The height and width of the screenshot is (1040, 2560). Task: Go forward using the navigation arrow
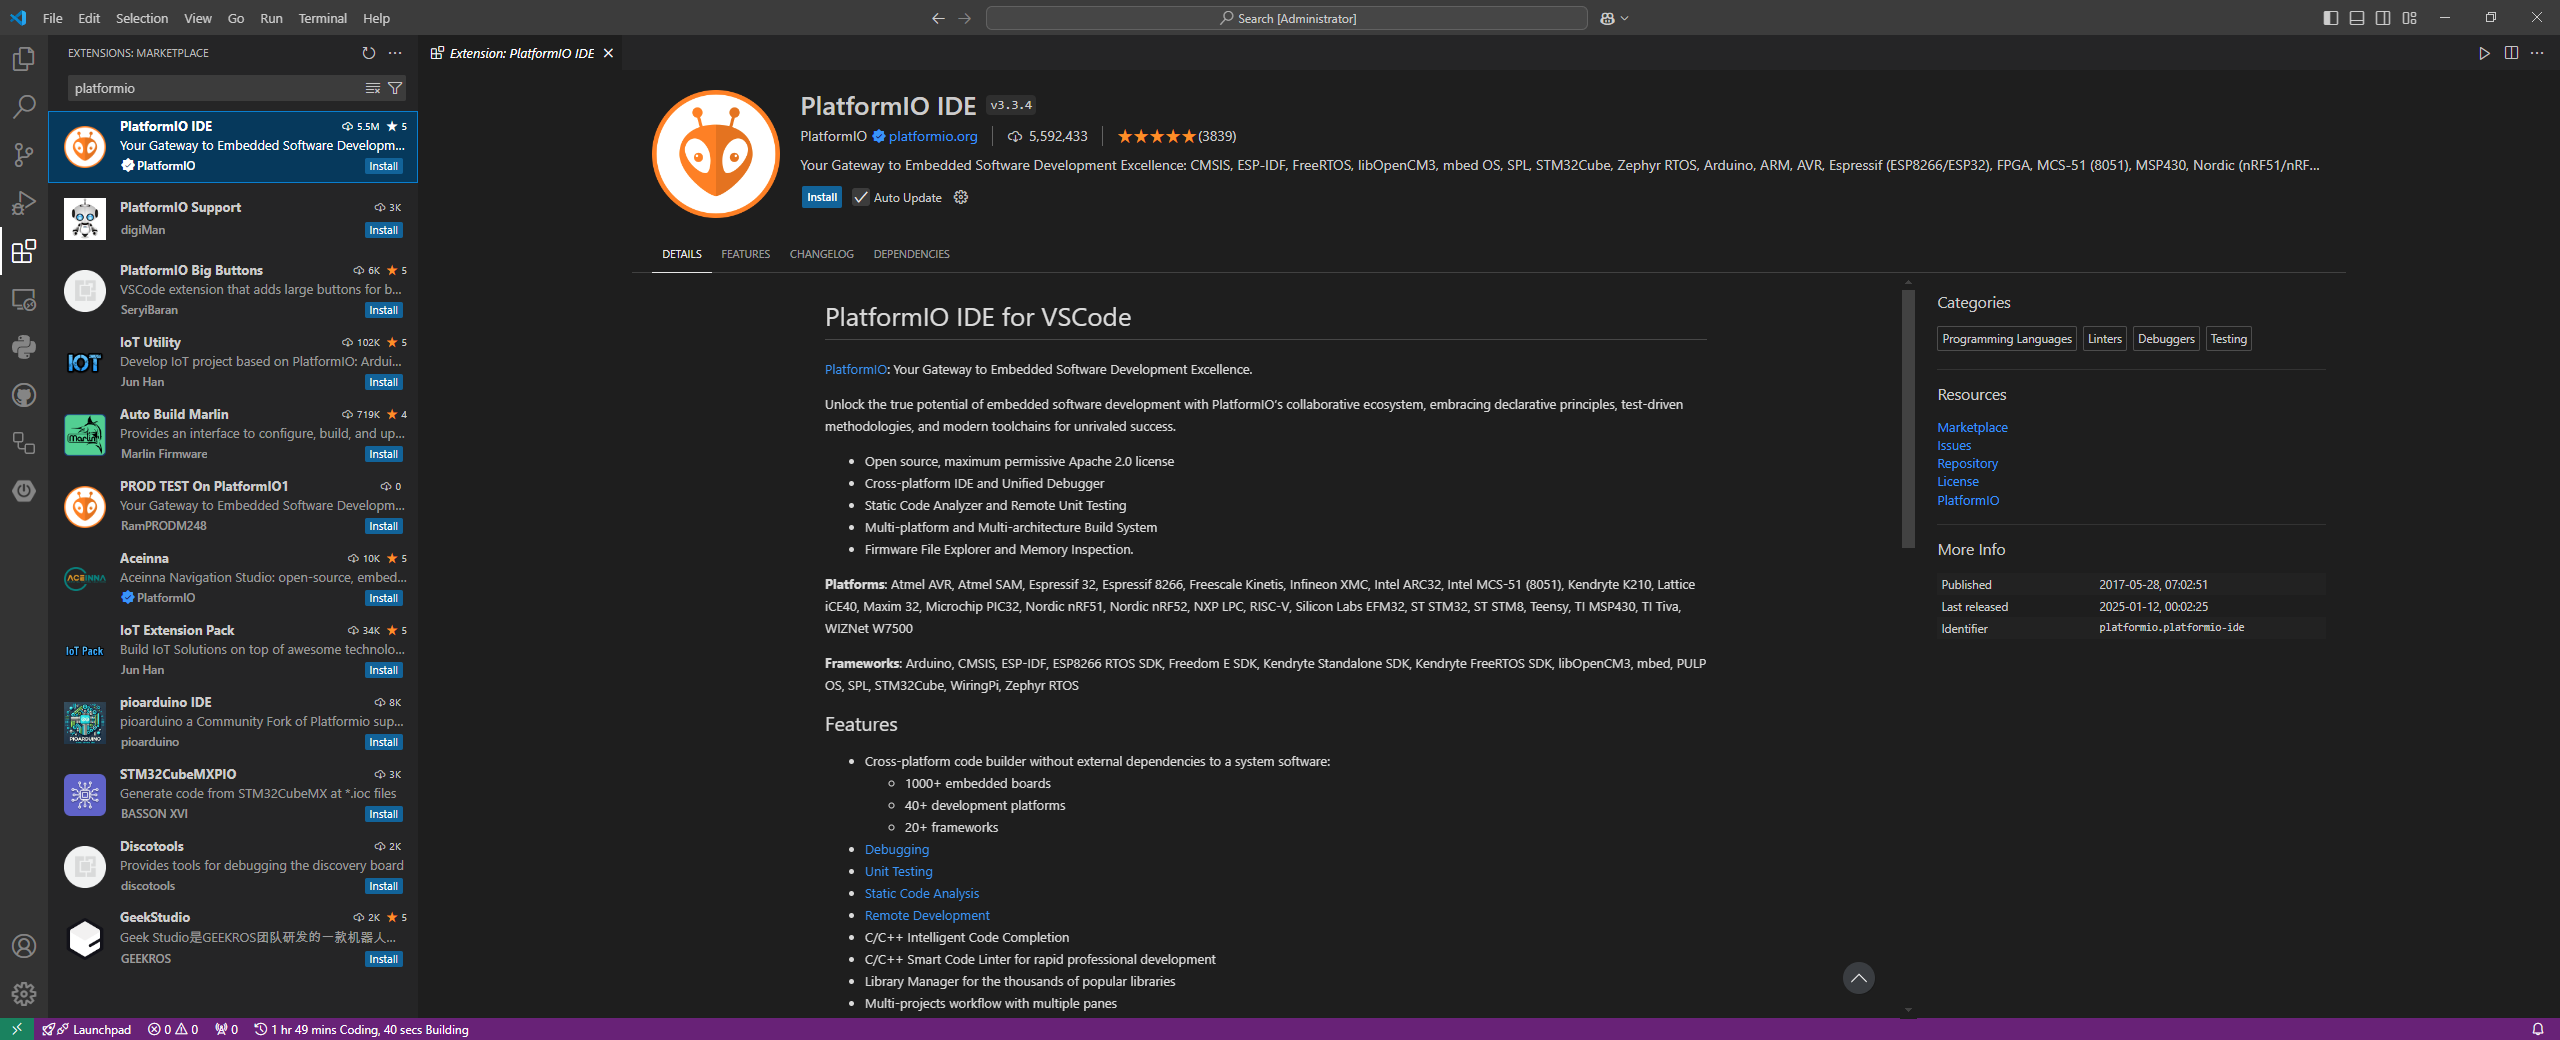[964, 18]
